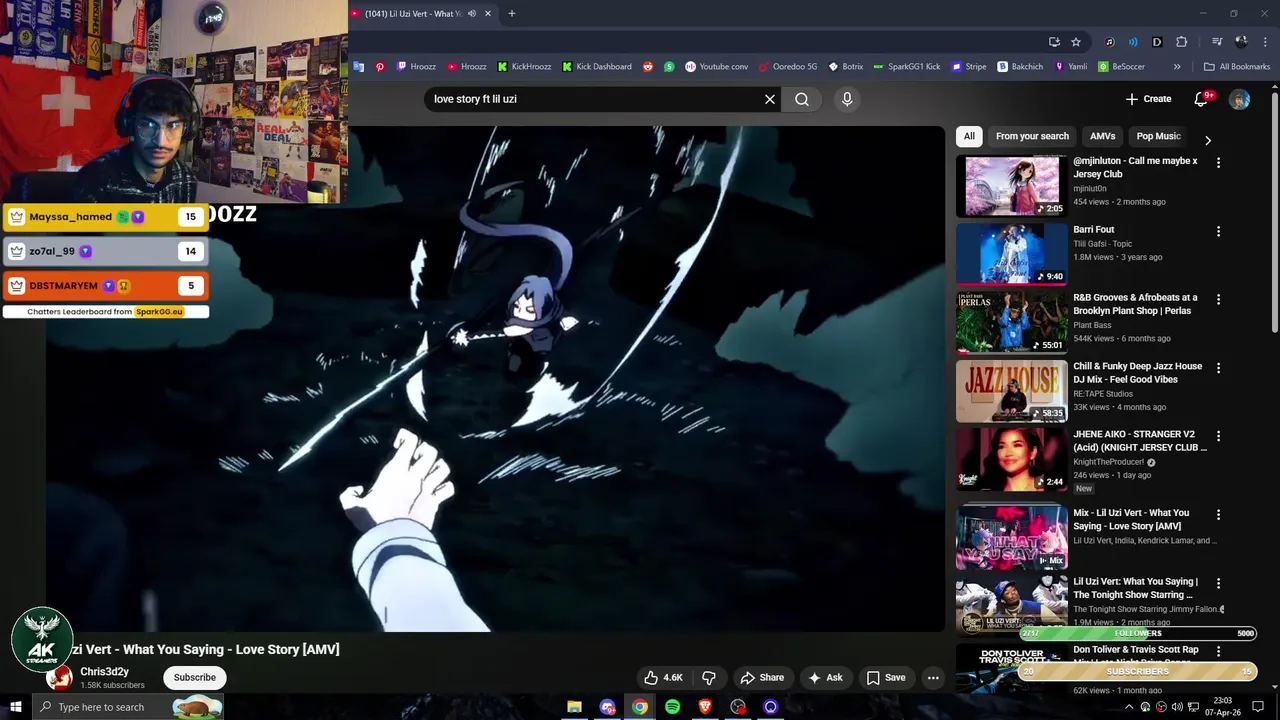
Task: Select the Pop Music filter chip
Action: click(1158, 136)
